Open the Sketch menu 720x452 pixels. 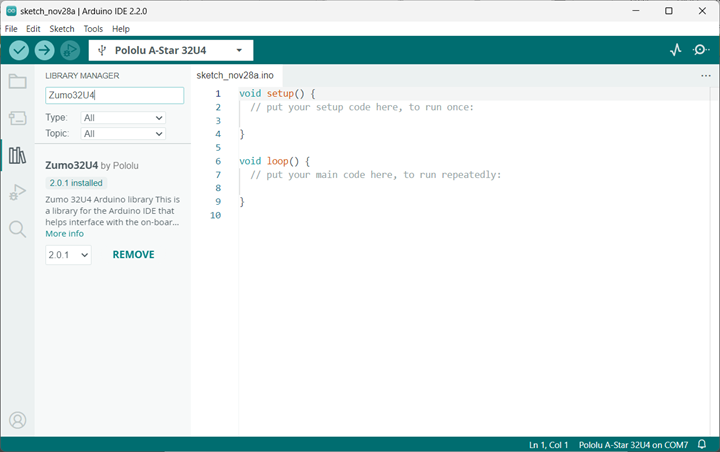(61, 29)
